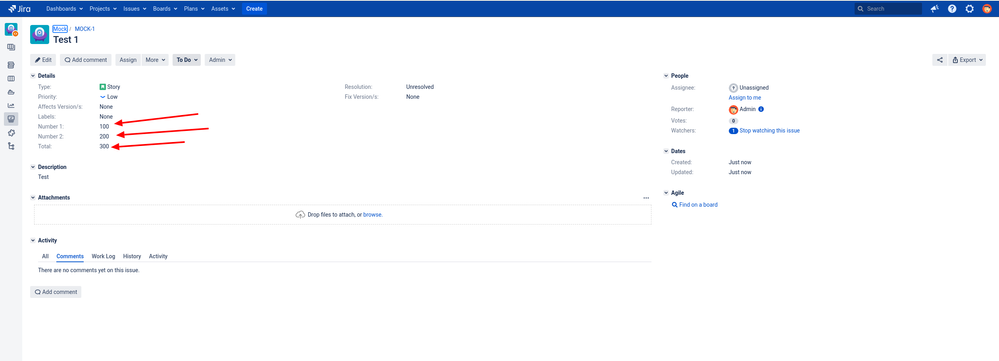
Task: Click the info icon next to Admin
Action: pos(761,110)
